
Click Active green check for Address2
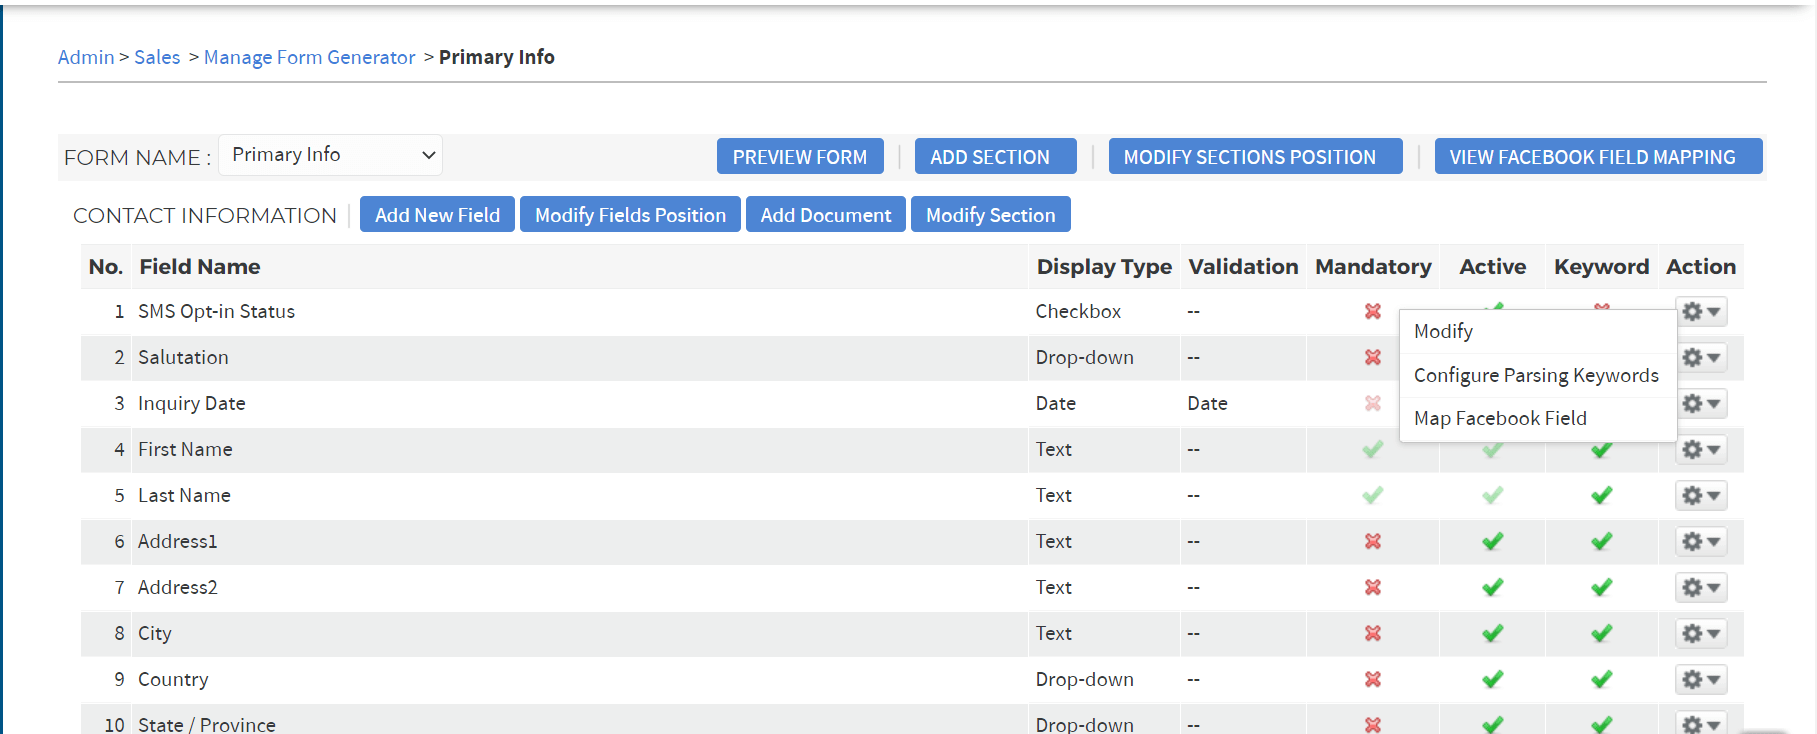1492,587
